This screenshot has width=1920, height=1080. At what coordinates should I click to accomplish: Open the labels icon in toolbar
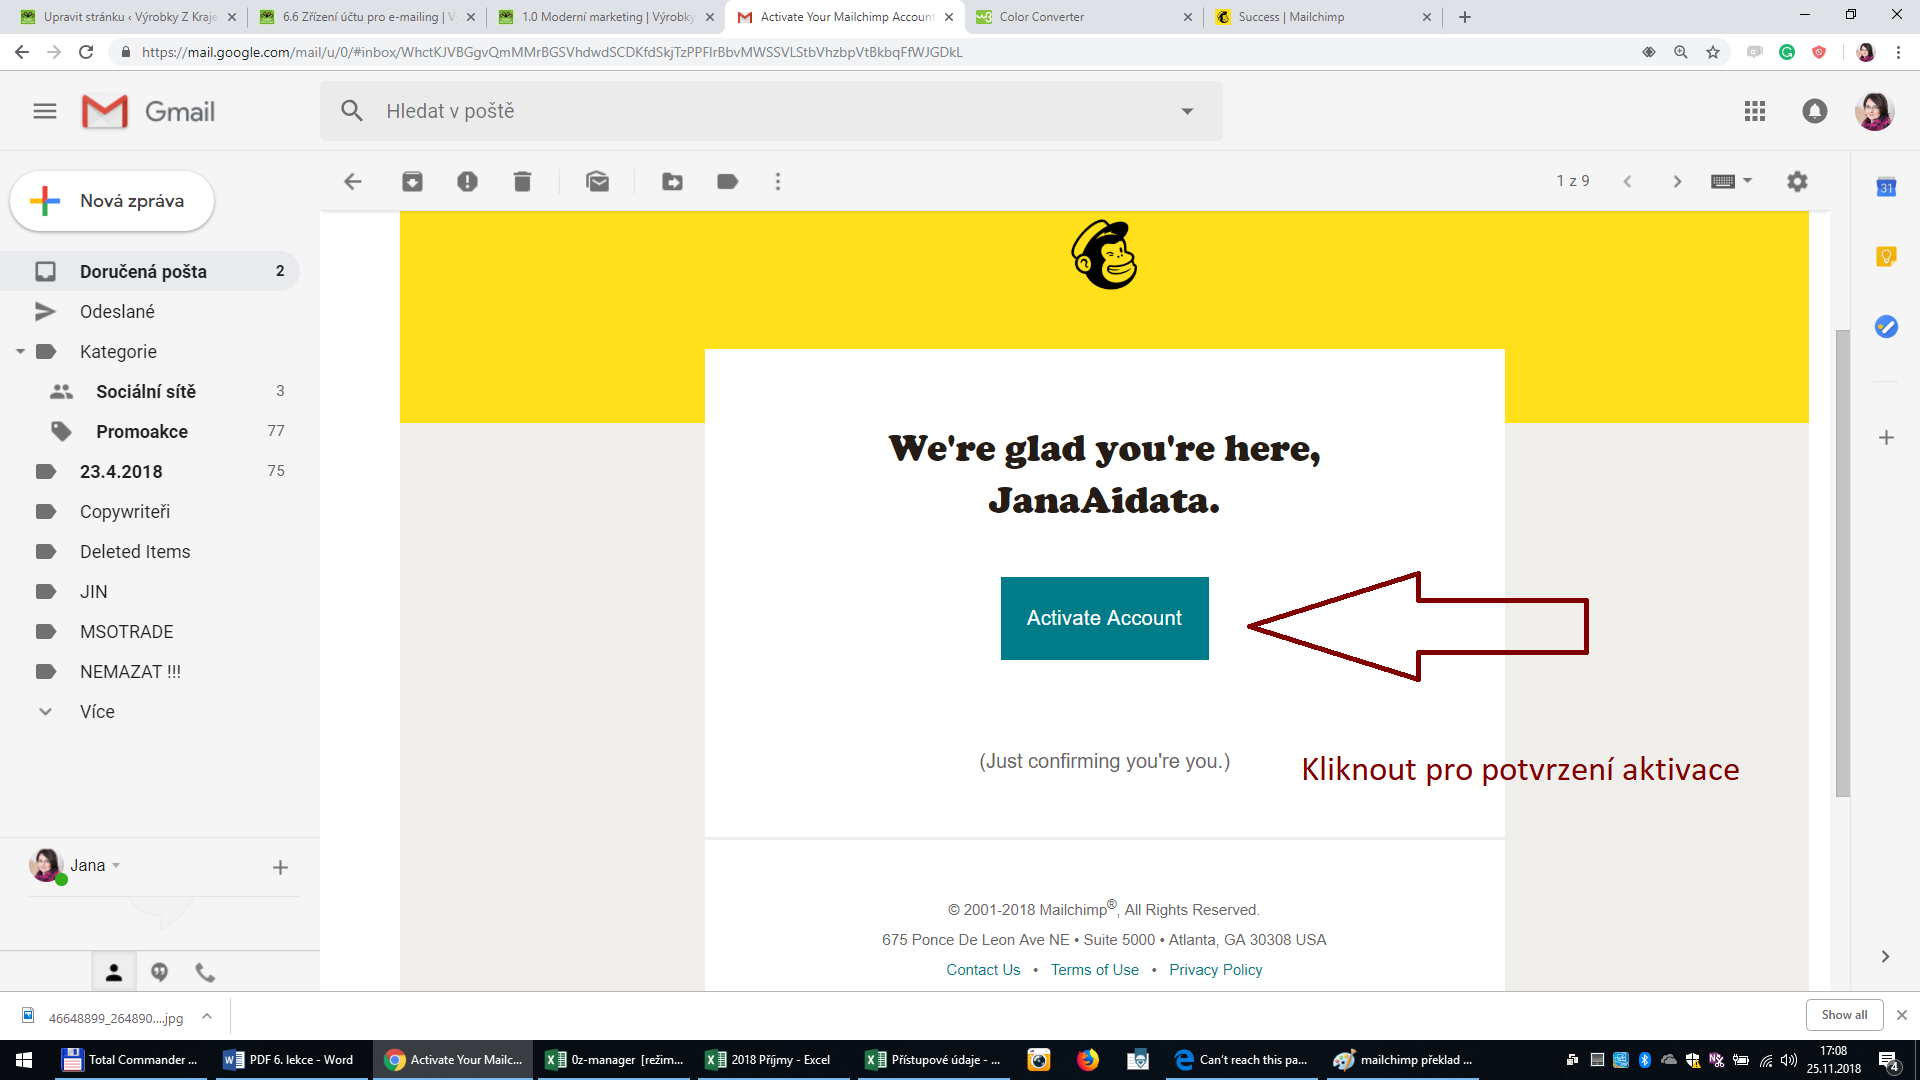click(728, 181)
